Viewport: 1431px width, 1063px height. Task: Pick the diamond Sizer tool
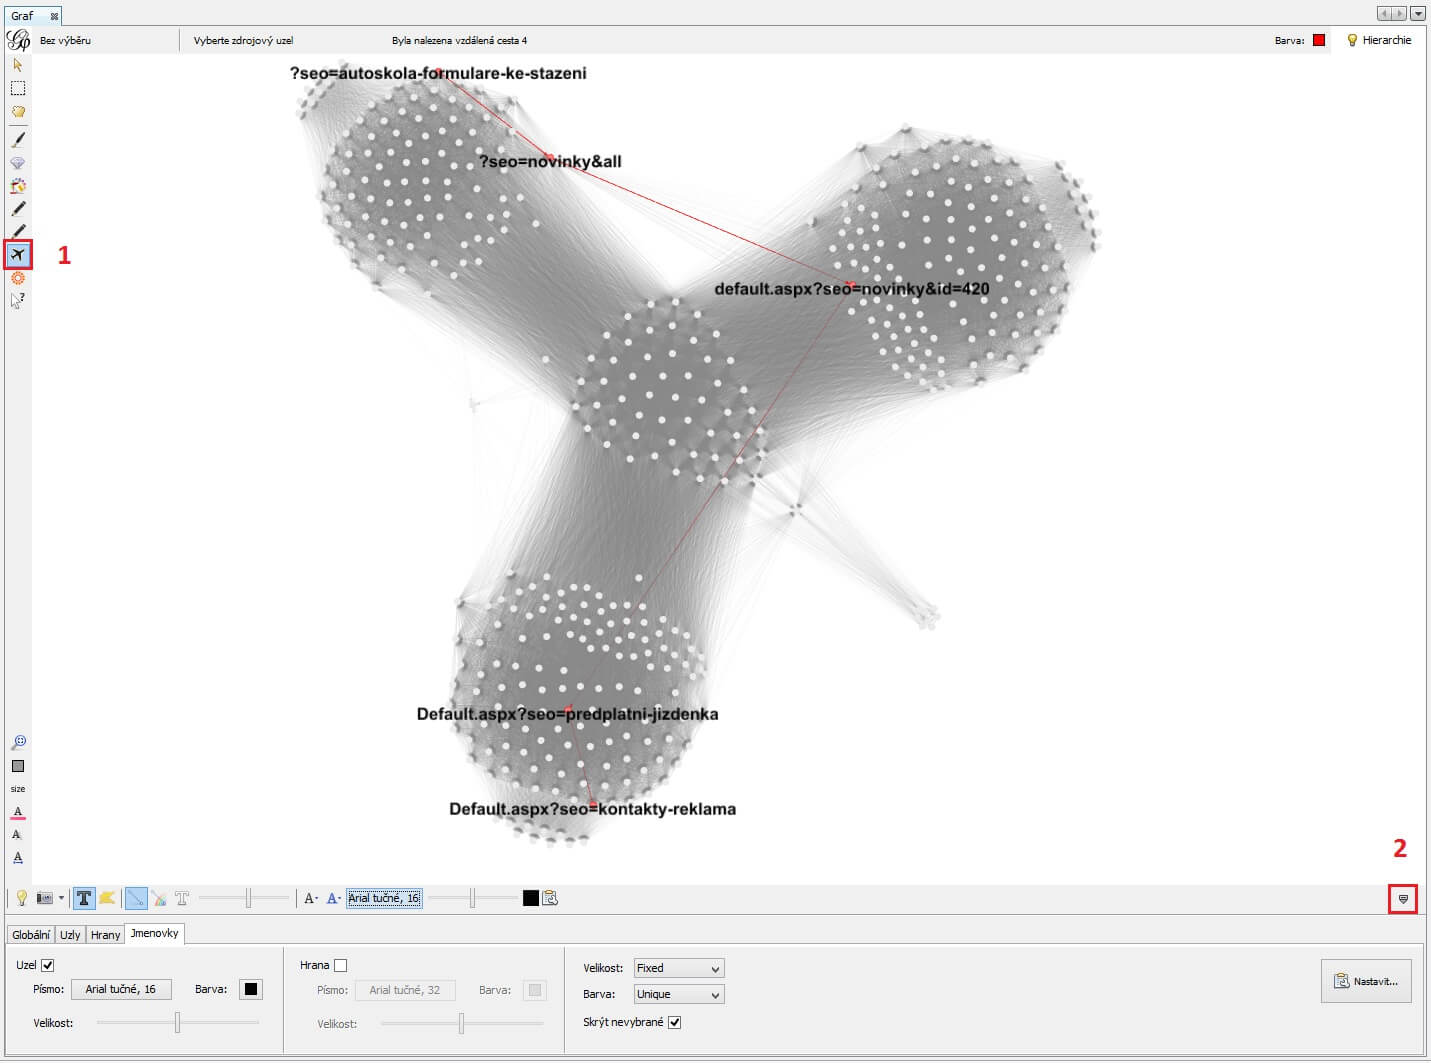pos(17,162)
